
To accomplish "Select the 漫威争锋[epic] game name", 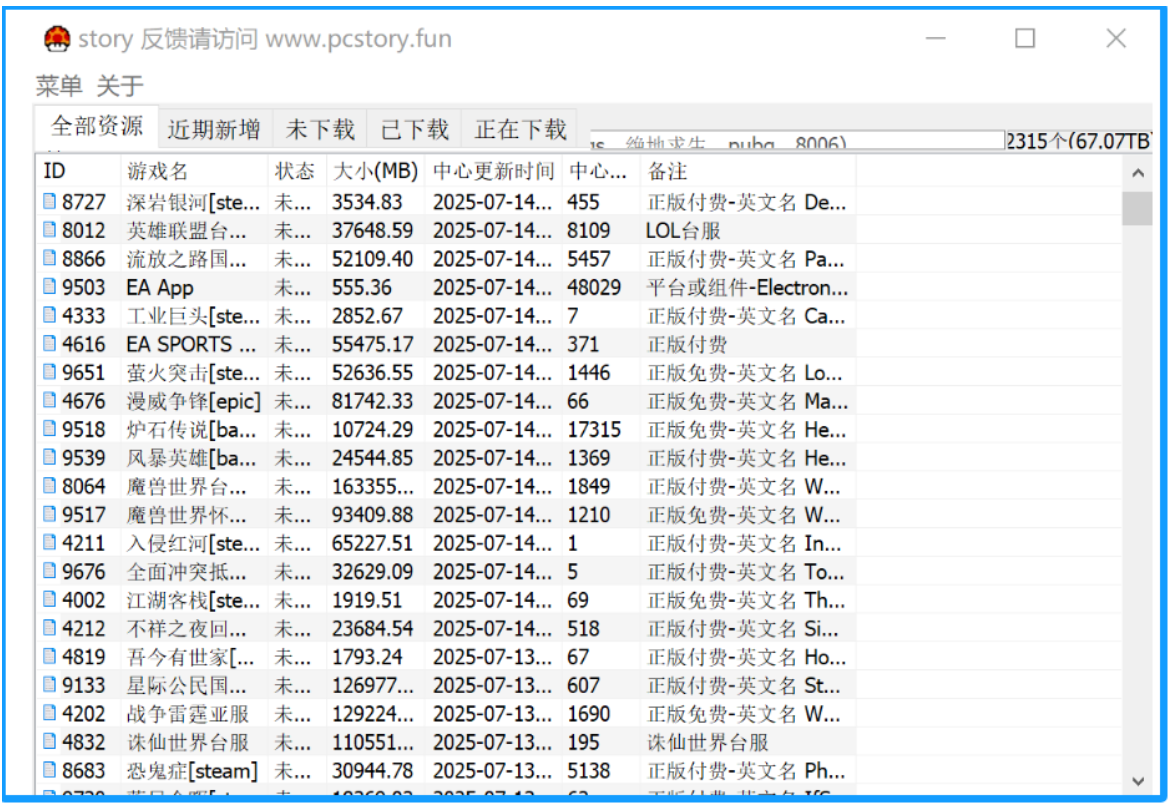I will coord(193,401).
